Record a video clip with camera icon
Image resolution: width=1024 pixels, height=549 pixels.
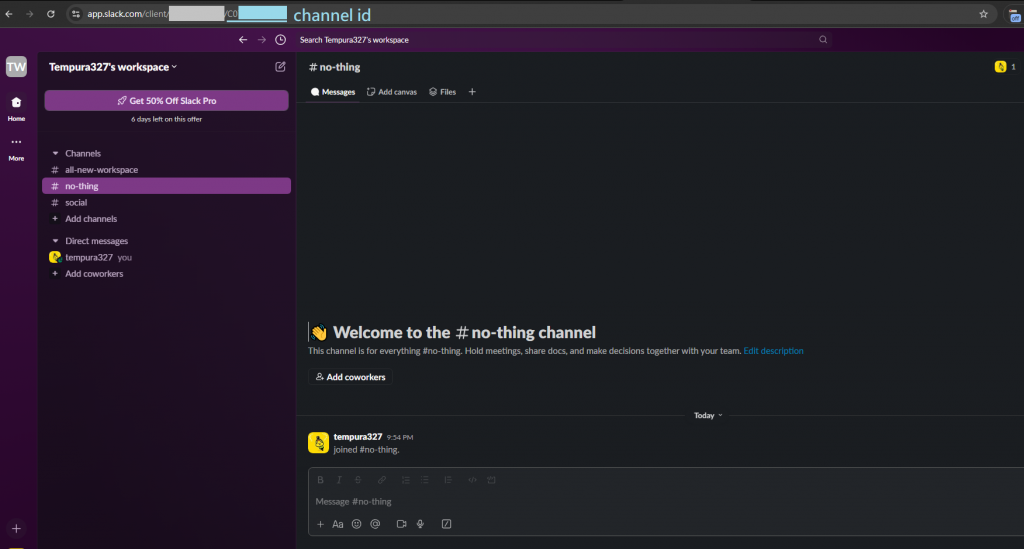[402, 524]
